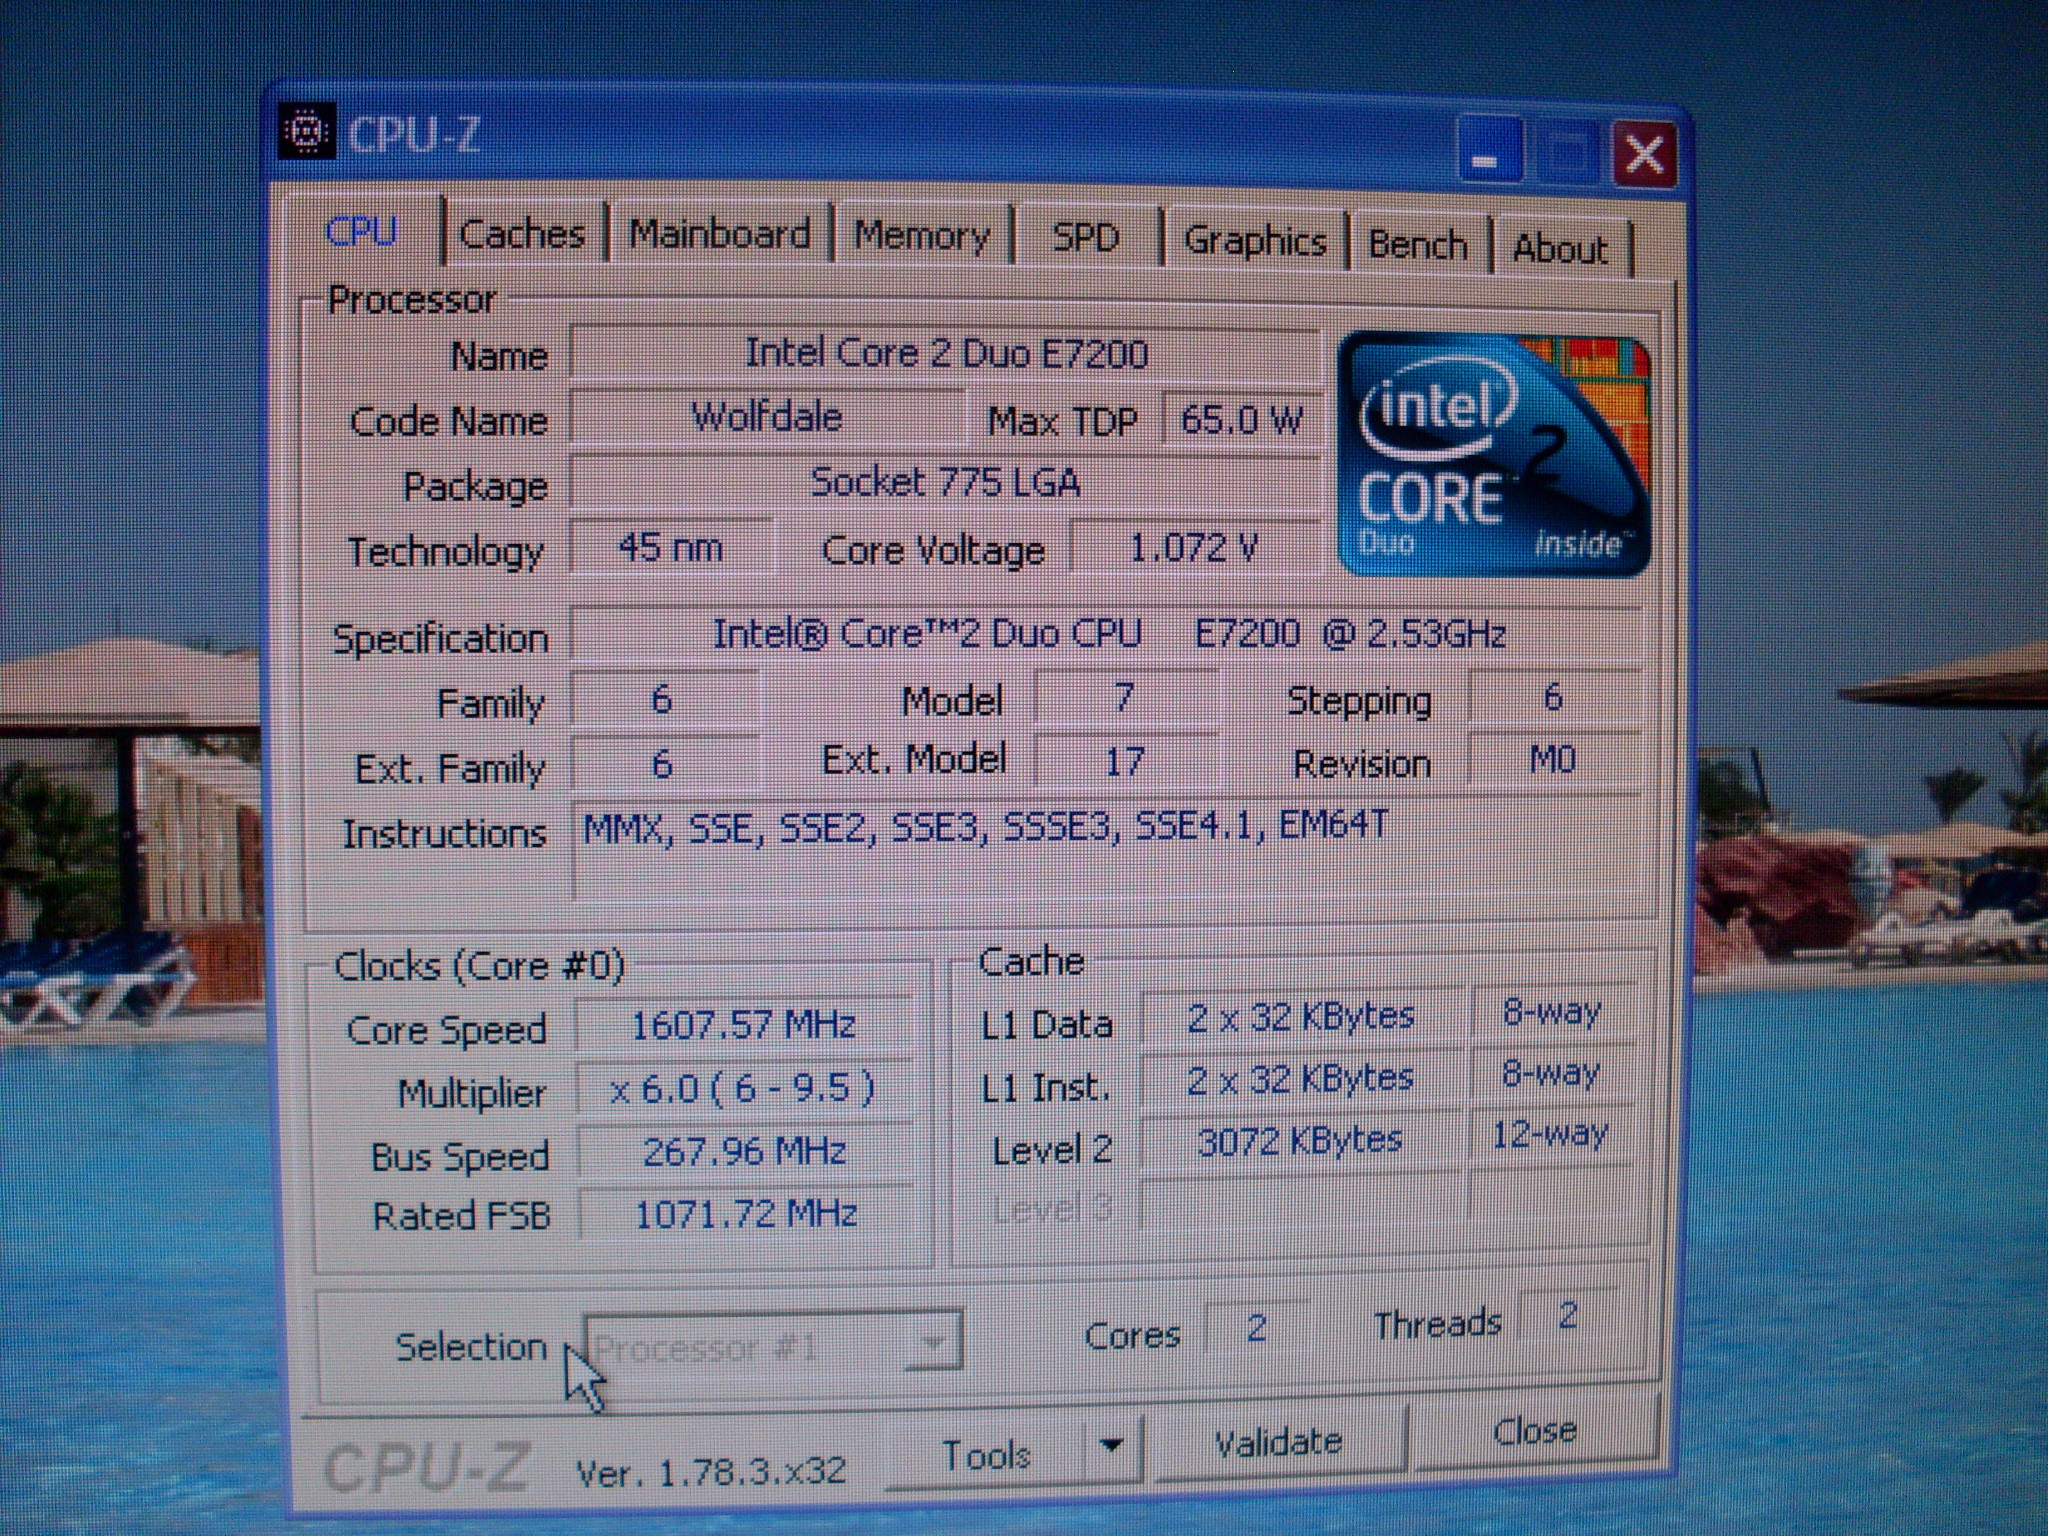The image size is (2048, 1536).
Task: Click the Max TDP value '65.0 W'
Action: [1240, 420]
